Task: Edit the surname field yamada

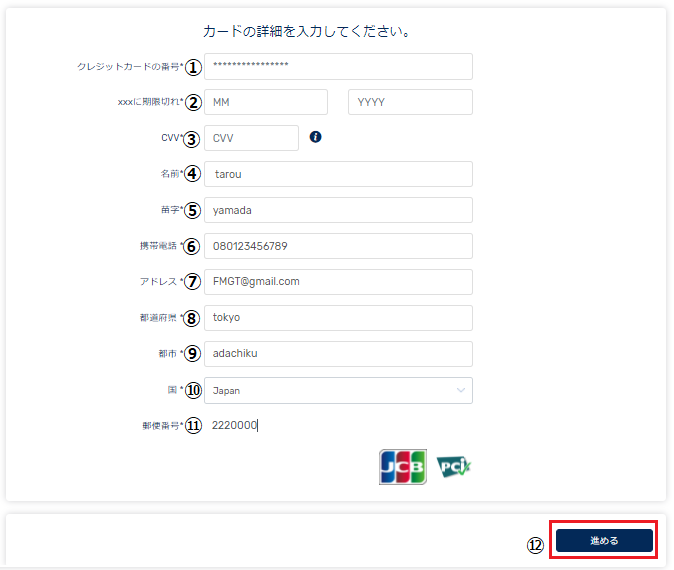Action: coord(338,210)
